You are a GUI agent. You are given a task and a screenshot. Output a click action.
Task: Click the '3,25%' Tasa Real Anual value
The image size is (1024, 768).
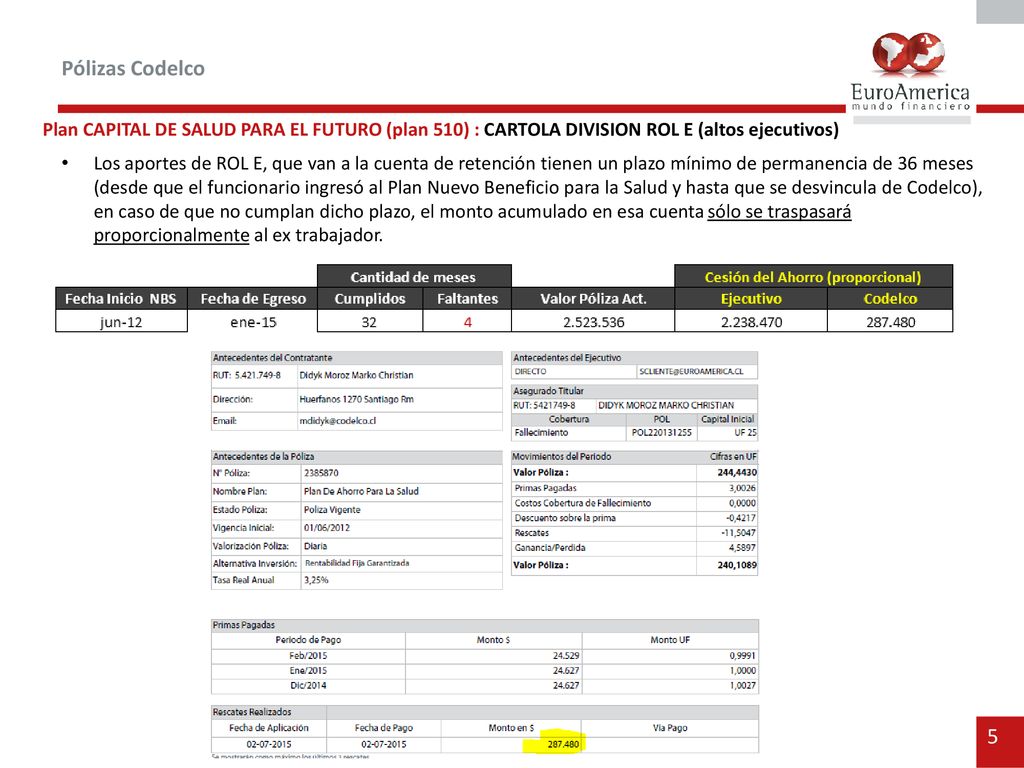point(316,580)
